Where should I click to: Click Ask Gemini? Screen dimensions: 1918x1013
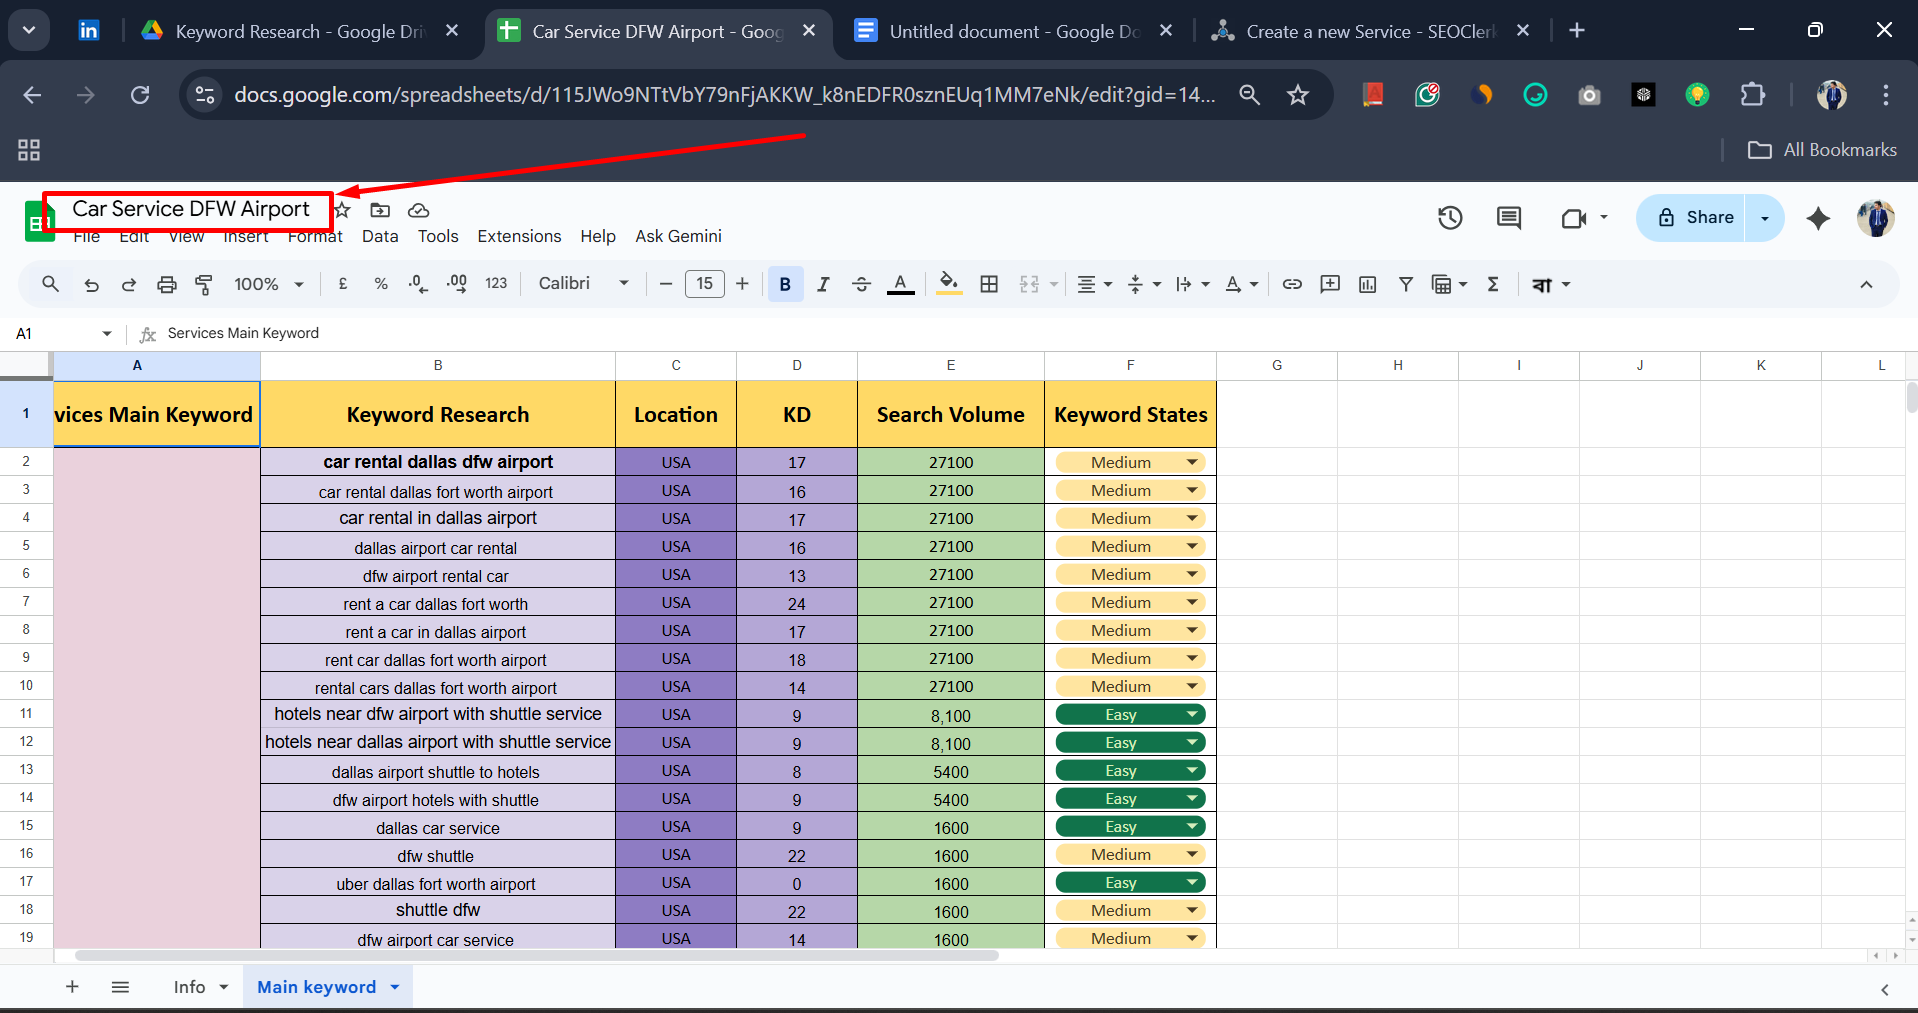[x=678, y=236]
